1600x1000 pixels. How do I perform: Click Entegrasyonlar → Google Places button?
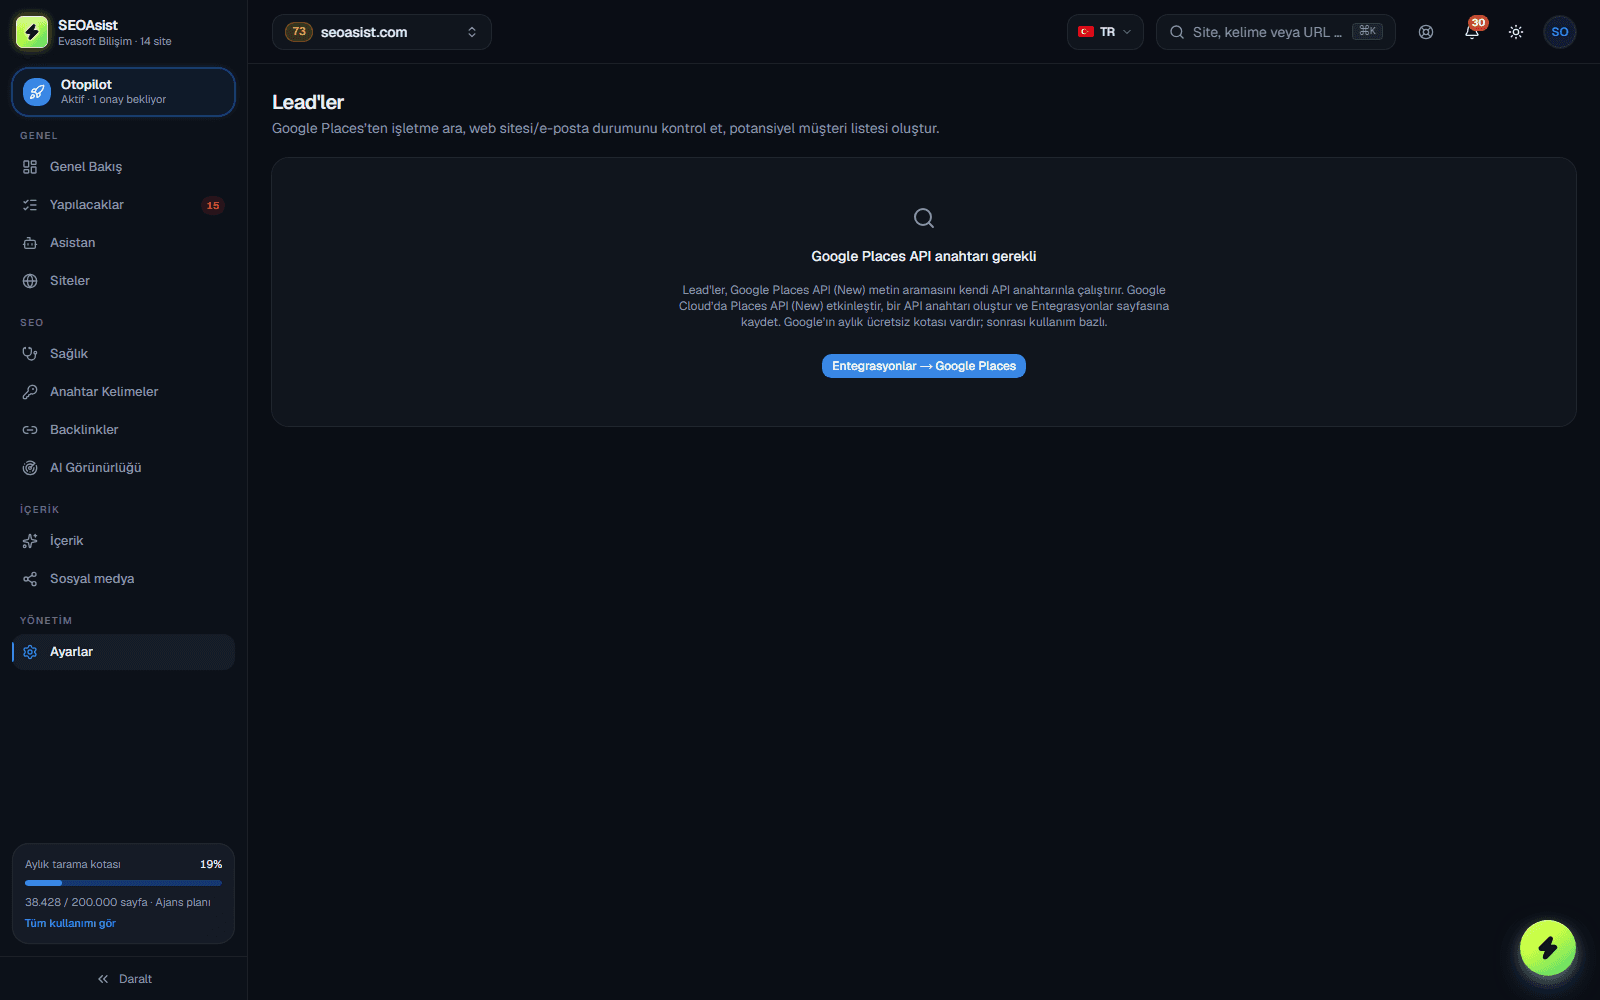point(924,366)
